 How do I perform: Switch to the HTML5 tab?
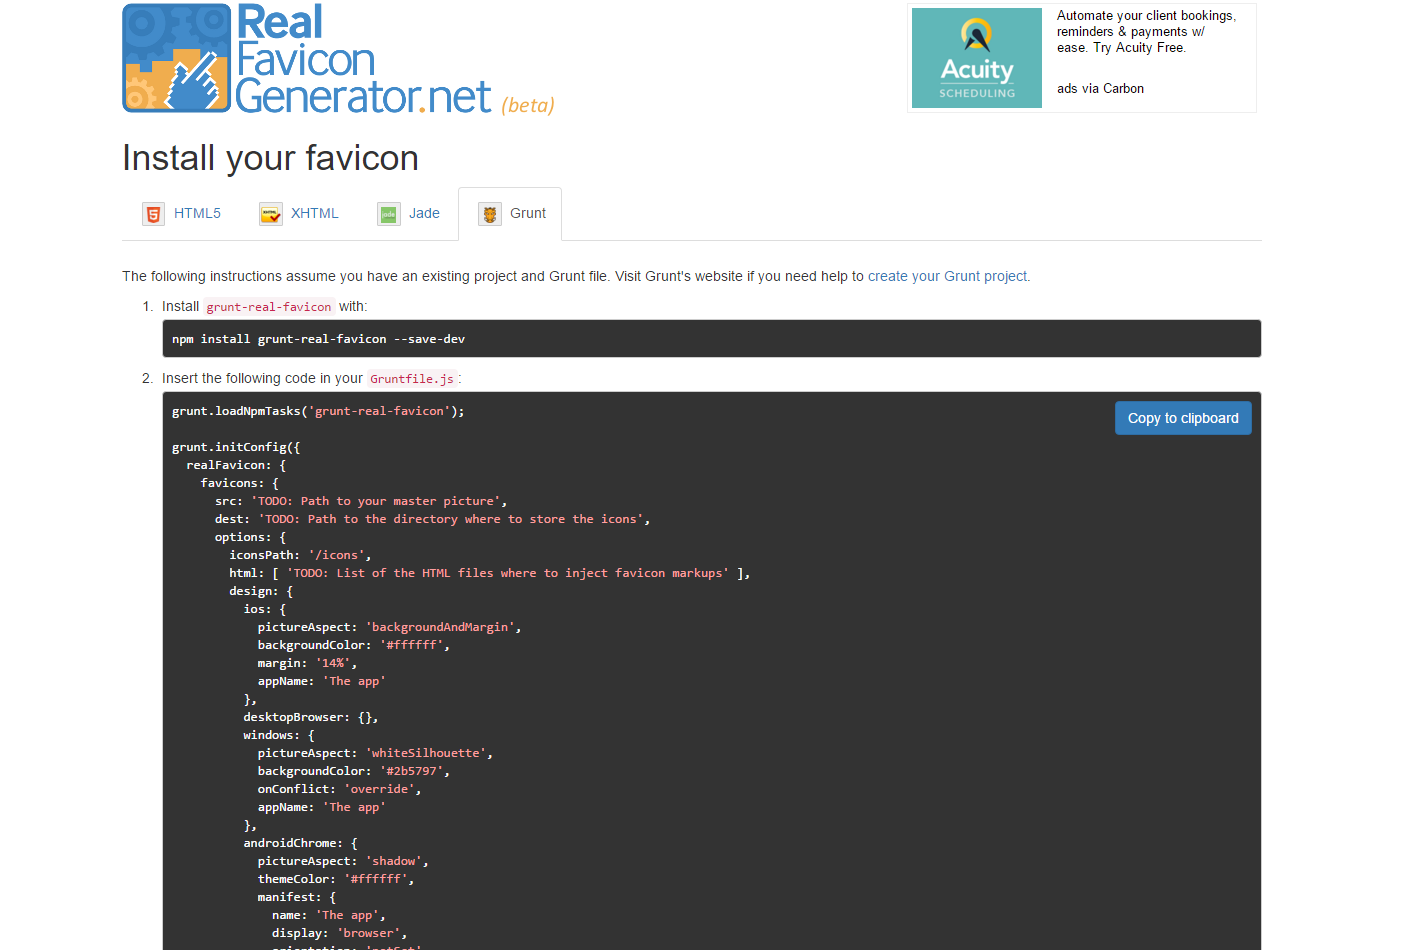(x=181, y=214)
